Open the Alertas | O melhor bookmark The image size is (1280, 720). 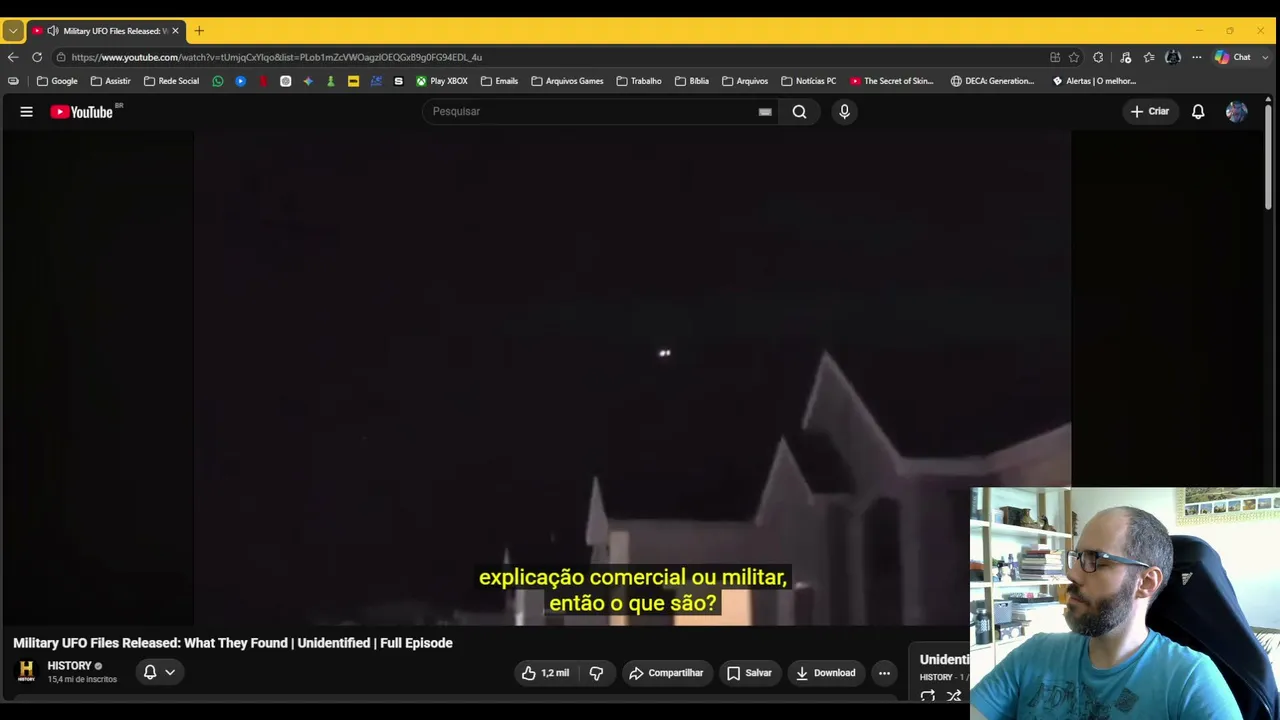point(1094,81)
